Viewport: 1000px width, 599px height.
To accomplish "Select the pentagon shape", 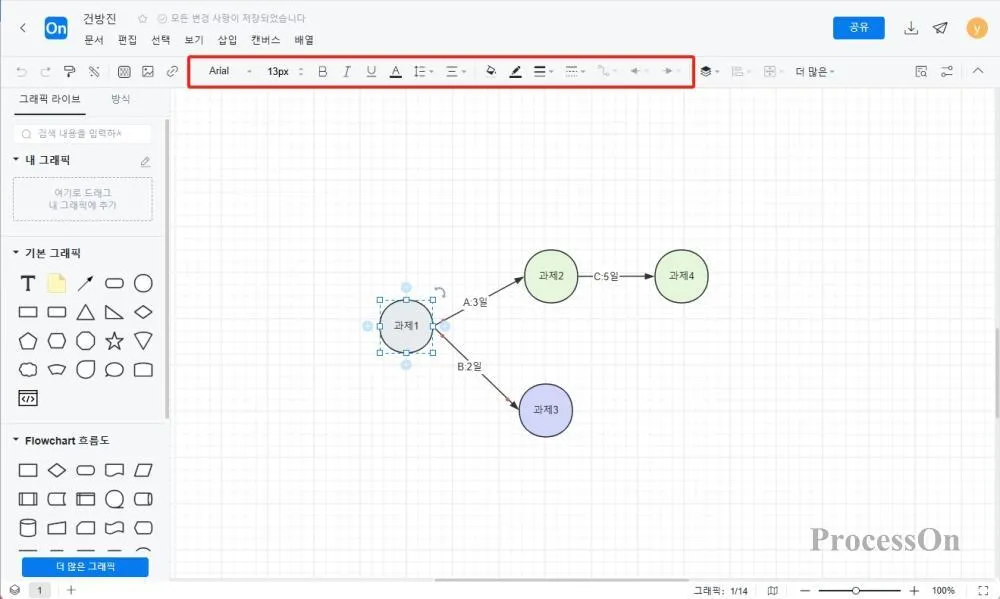I will [x=27, y=341].
